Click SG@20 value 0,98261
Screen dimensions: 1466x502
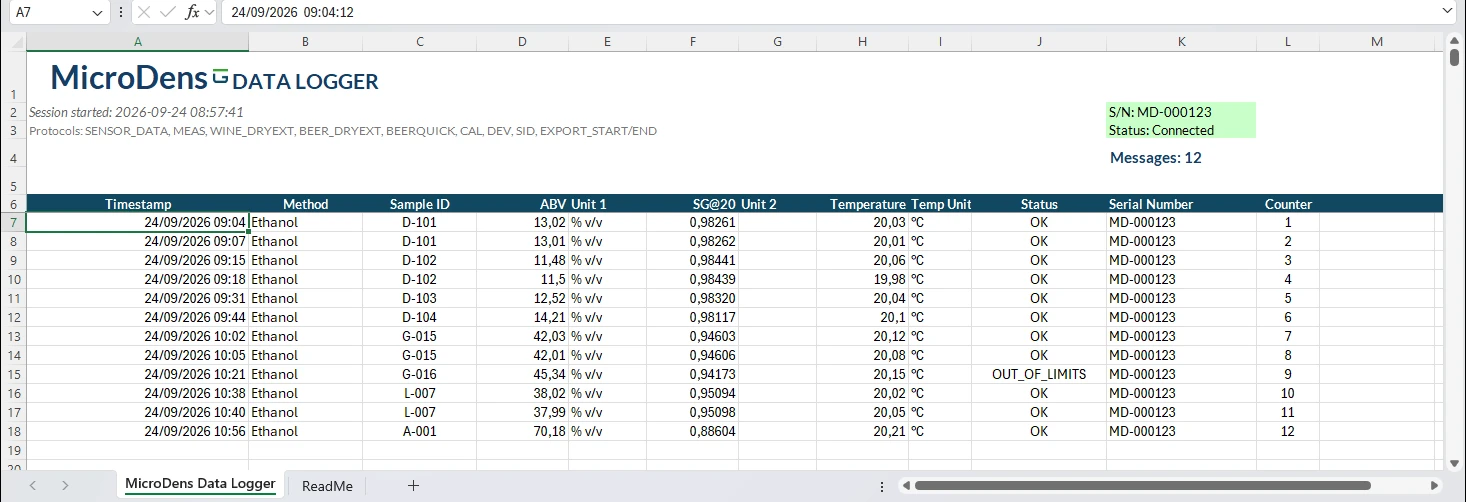click(x=692, y=223)
